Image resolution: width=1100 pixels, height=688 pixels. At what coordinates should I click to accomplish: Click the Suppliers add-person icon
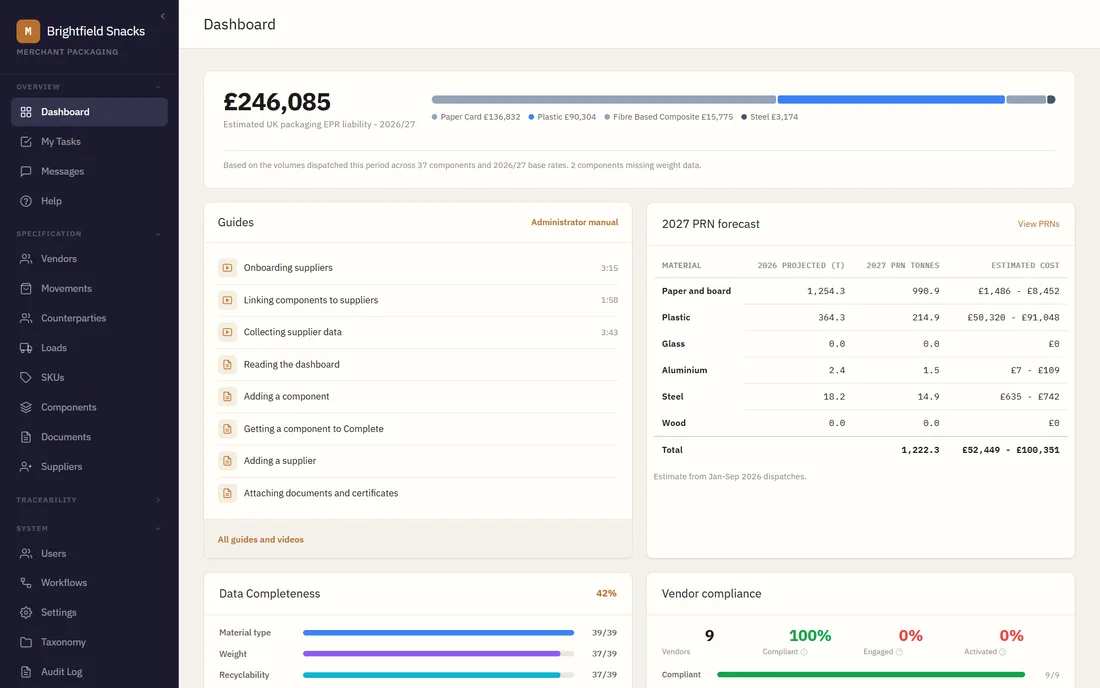click(x=26, y=466)
